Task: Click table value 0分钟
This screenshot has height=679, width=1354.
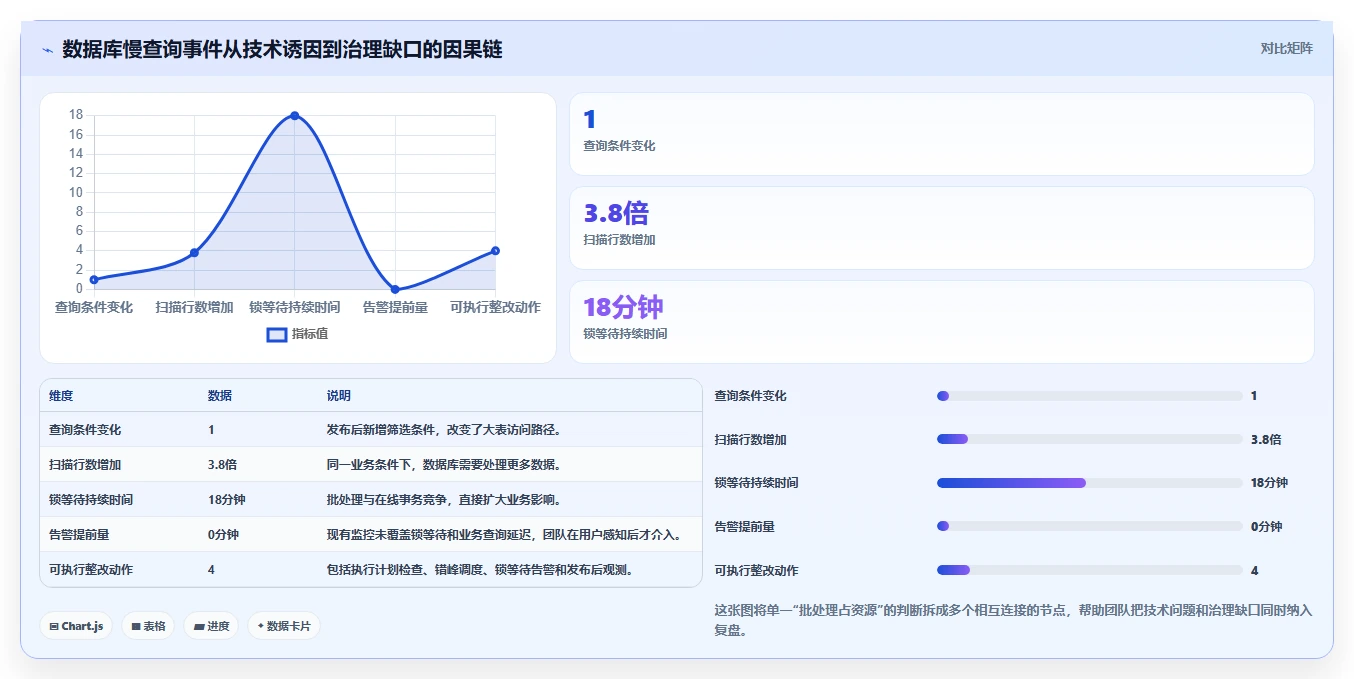Action: (x=223, y=535)
